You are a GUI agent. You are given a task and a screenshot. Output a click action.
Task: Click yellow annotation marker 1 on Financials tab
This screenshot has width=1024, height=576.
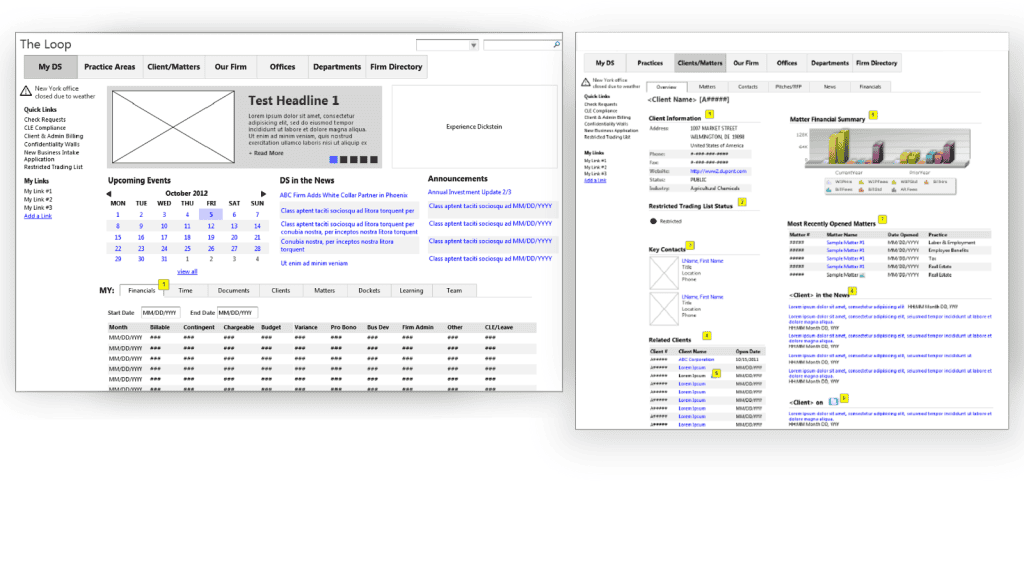pyautogui.click(x=163, y=285)
